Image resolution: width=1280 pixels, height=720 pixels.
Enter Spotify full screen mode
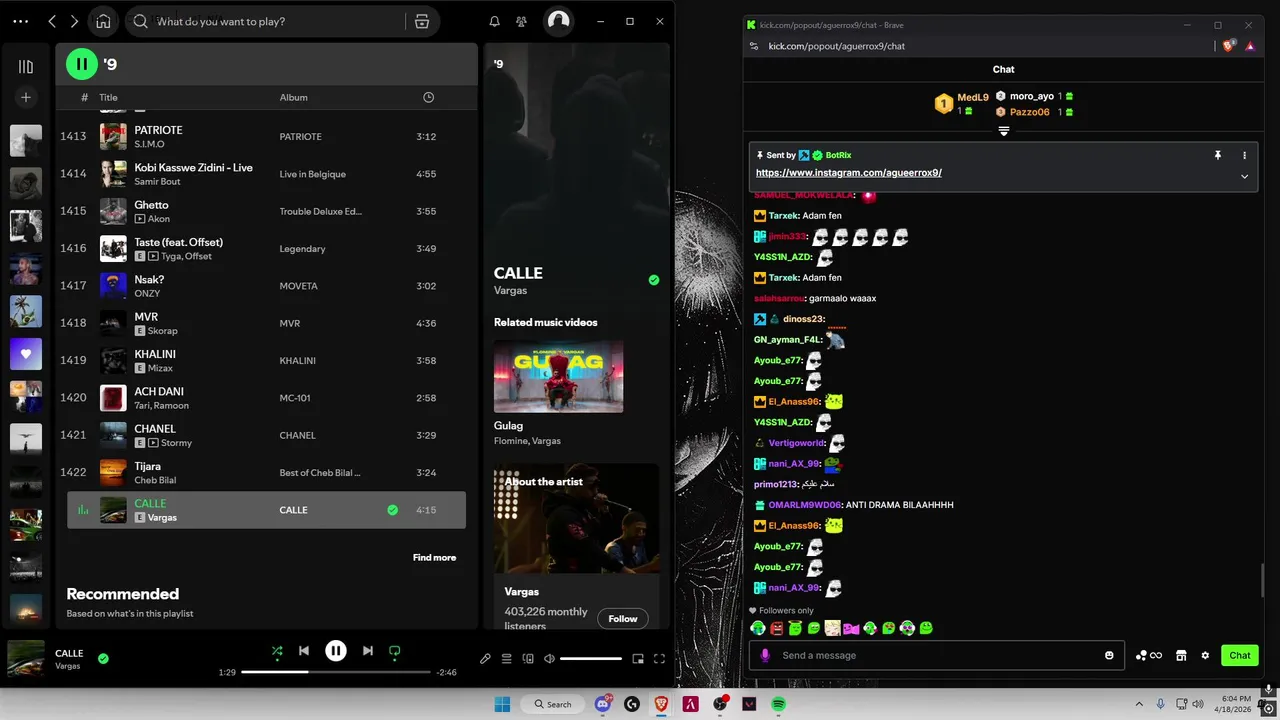pos(659,658)
